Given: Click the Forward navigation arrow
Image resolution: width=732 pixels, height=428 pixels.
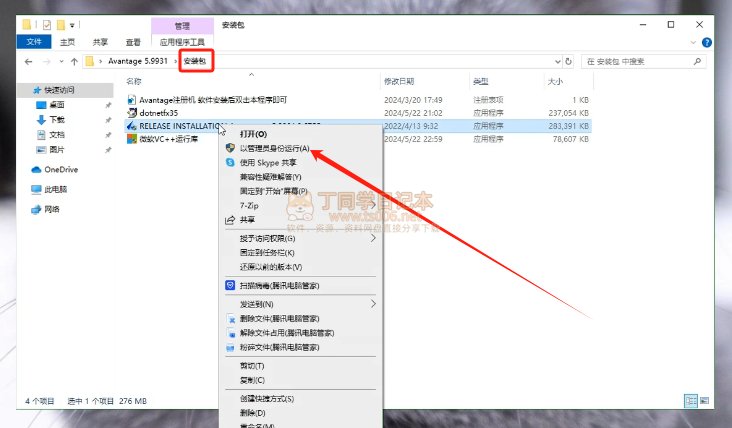Looking at the screenshot, I should tap(46, 62).
